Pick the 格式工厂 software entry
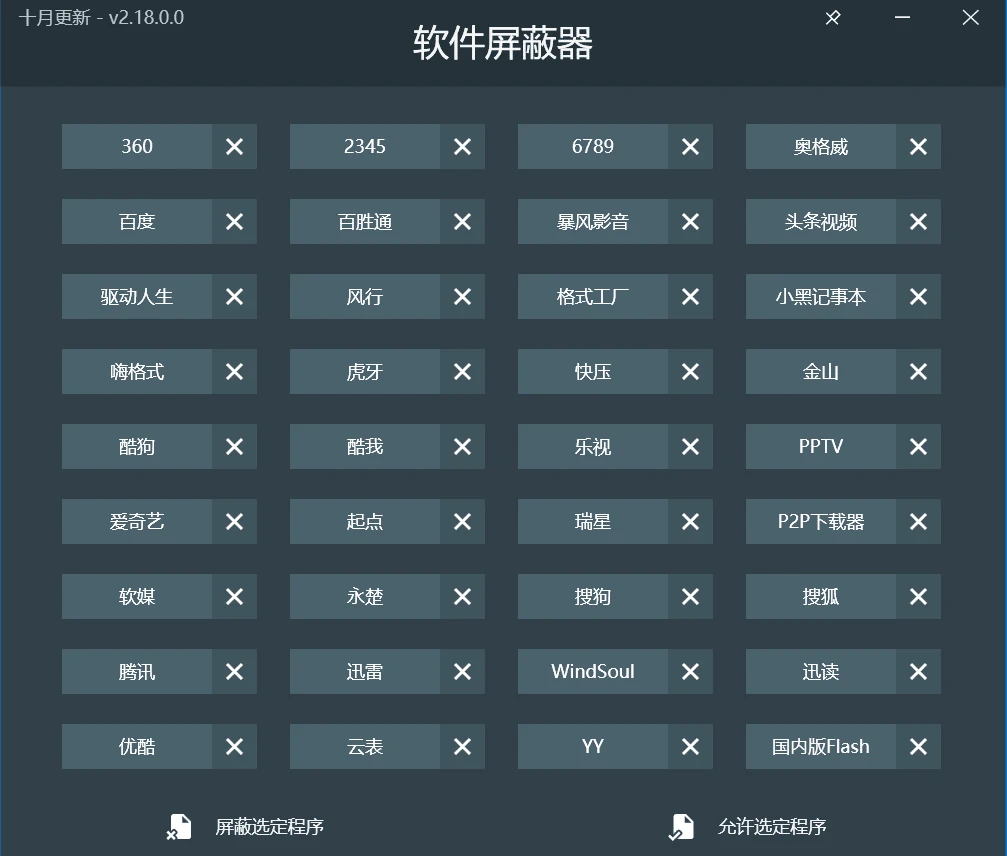The image size is (1007, 856). (593, 297)
